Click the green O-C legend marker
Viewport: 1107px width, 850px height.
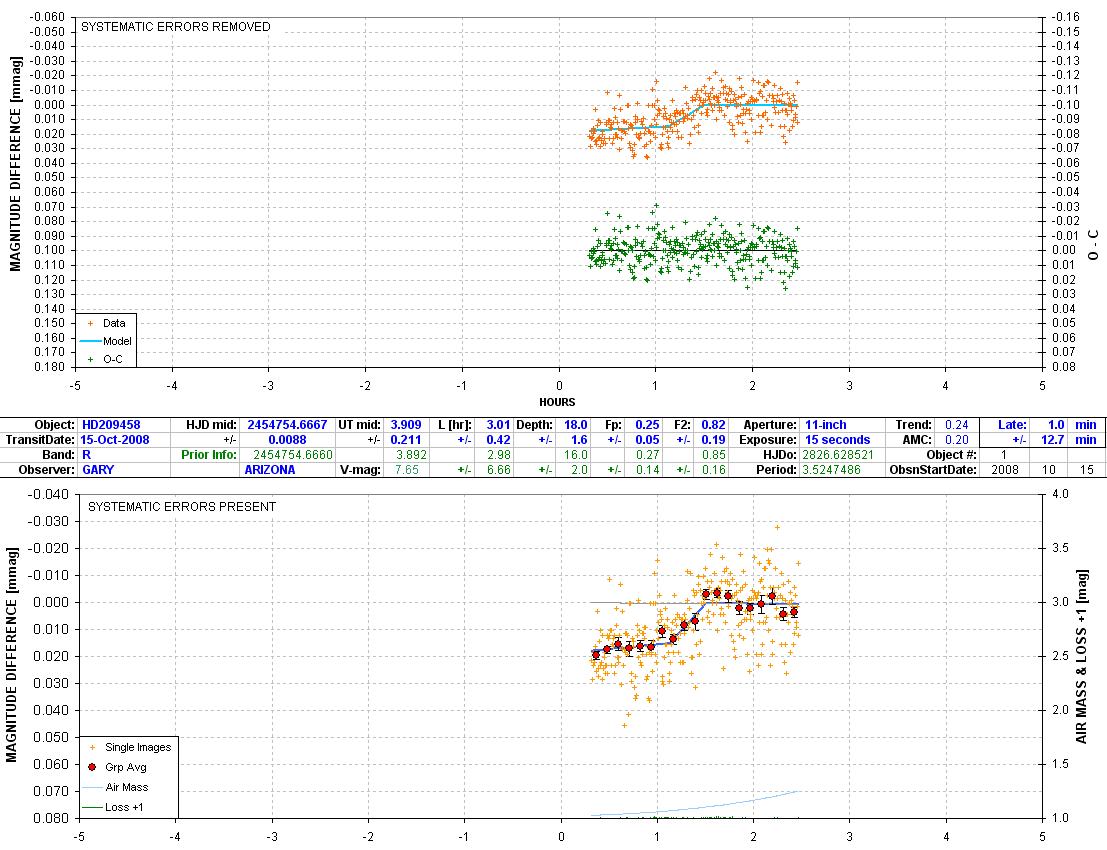pyautogui.click(x=92, y=358)
